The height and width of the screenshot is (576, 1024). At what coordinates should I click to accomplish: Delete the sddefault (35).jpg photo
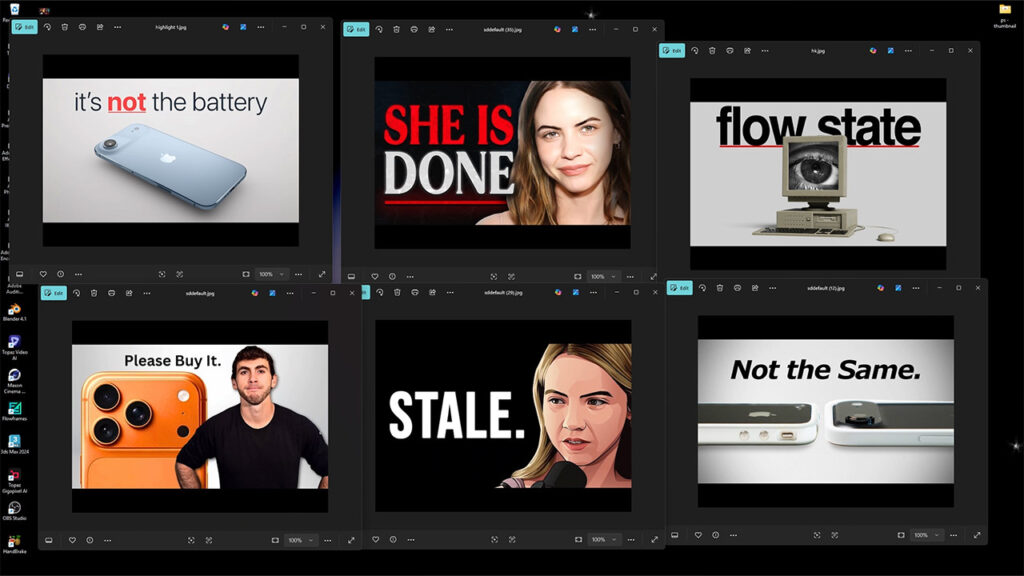coord(397,29)
